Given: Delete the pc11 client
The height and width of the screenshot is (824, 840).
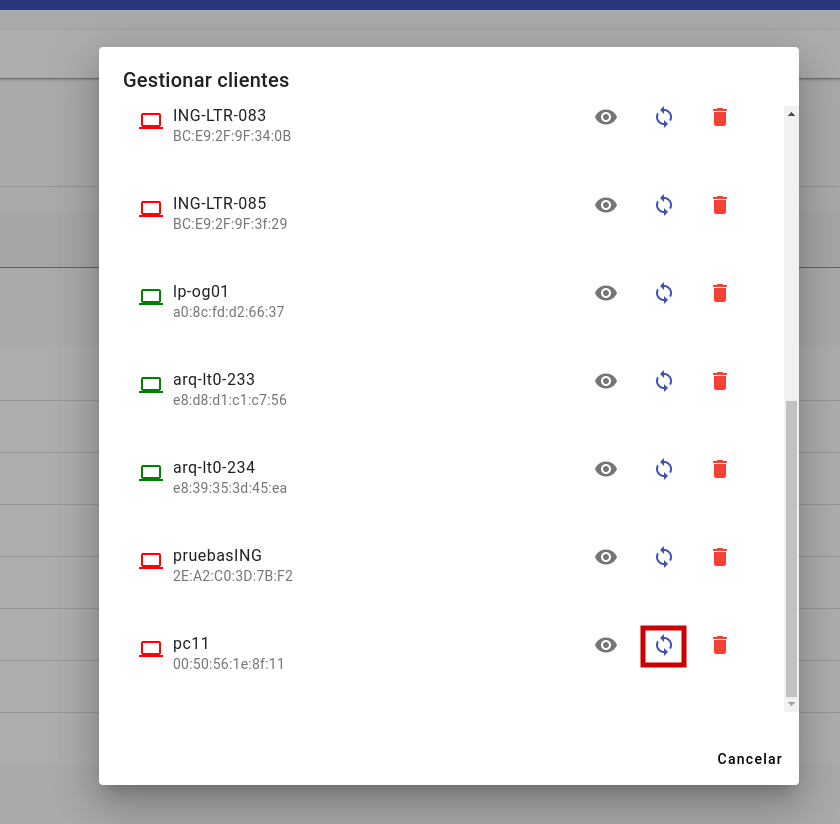Looking at the screenshot, I should coord(719,645).
